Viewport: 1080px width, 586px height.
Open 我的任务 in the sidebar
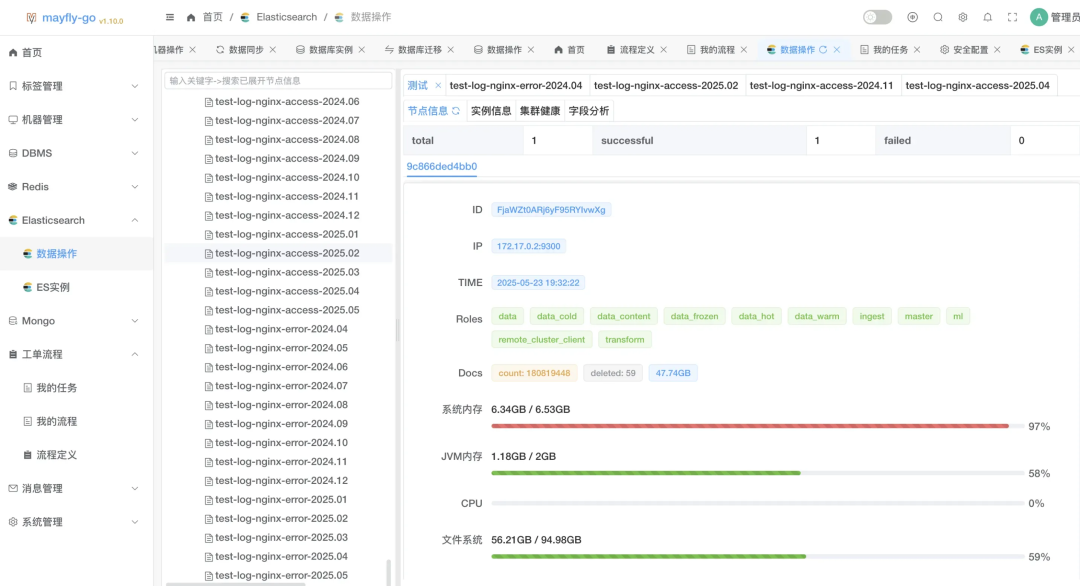pos(76,388)
